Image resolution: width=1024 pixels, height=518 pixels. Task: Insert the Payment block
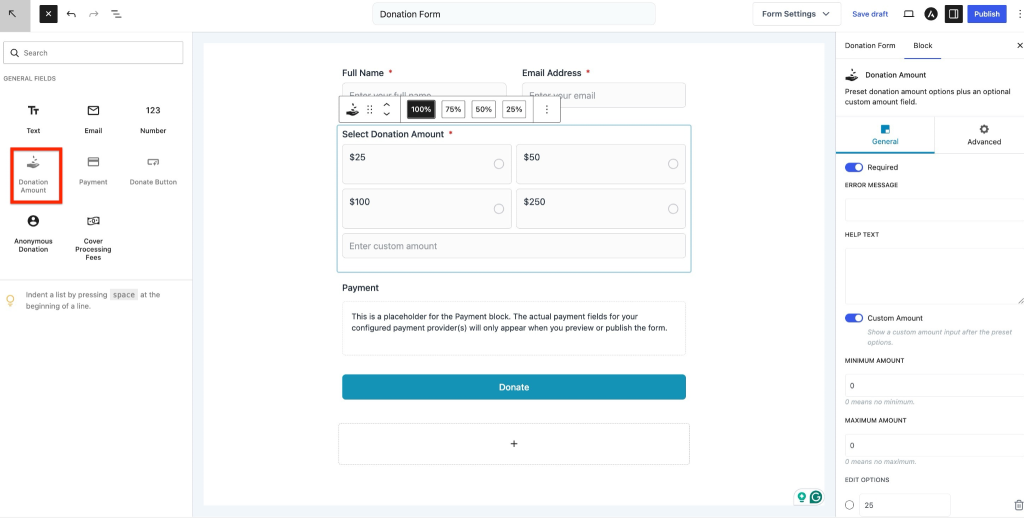click(93, 170)
